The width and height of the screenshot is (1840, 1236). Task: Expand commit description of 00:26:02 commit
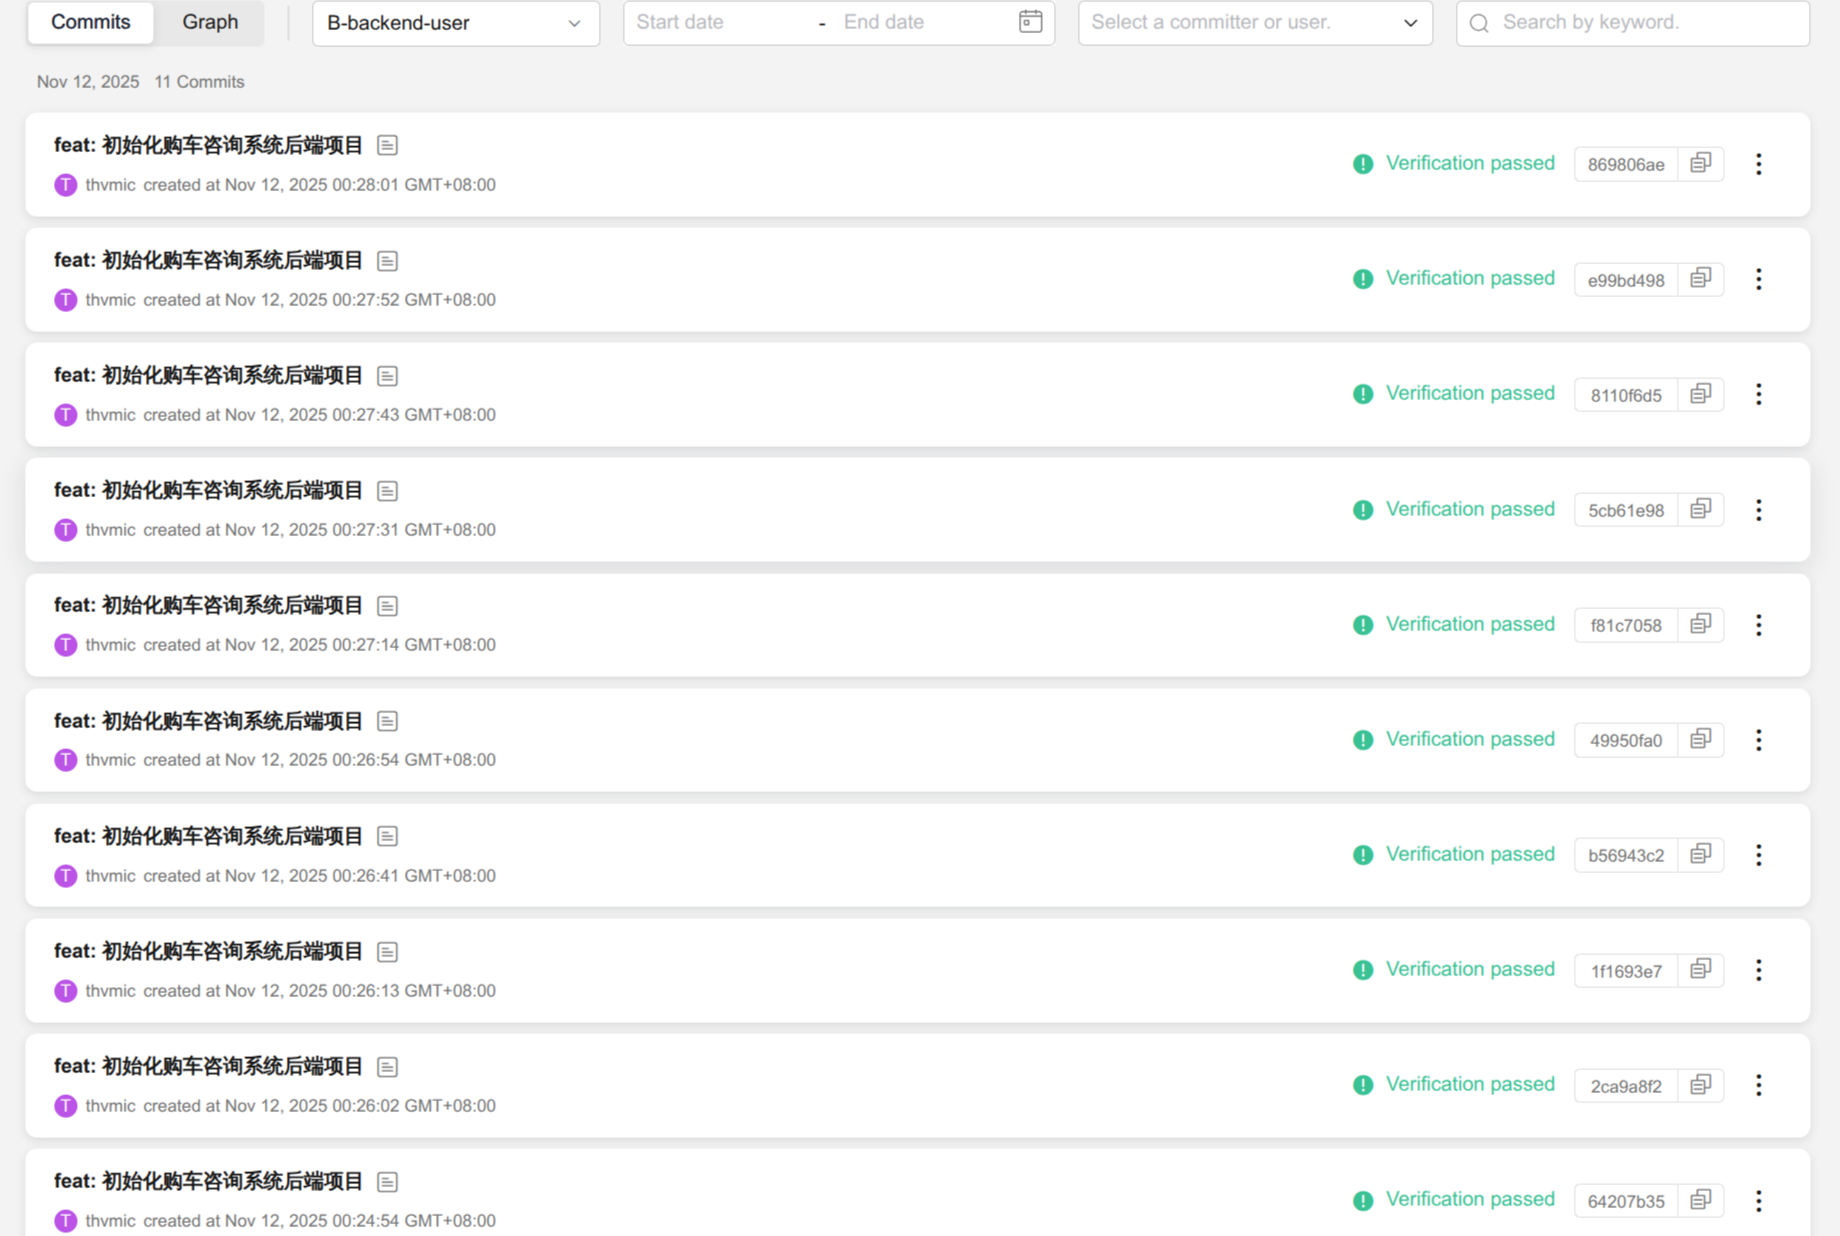pyautogui.click(x=387, y=1067)
